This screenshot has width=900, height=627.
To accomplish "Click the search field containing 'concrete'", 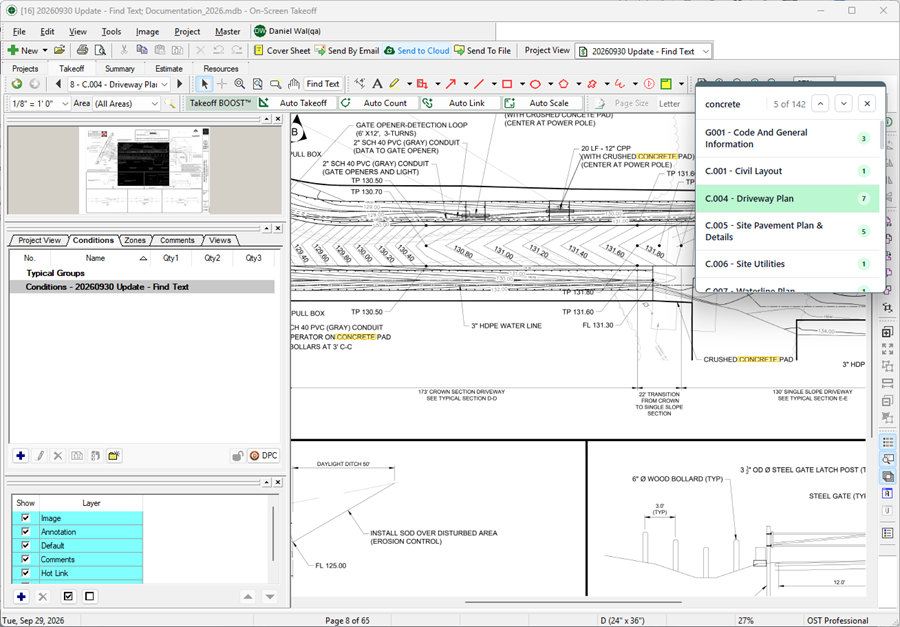I will coord(733,104).
